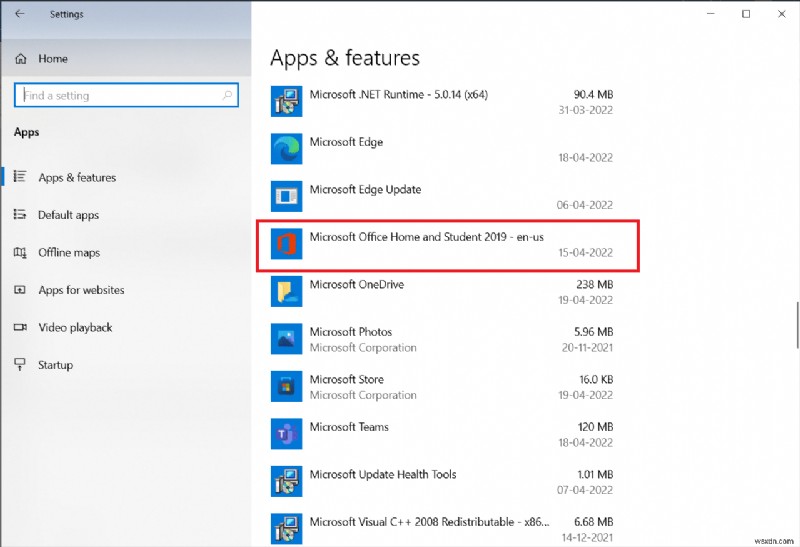Viewport: 800px width, 547px height.
Task: Click the Microsoft Office logo icon
Action: (x=286, y=243)
